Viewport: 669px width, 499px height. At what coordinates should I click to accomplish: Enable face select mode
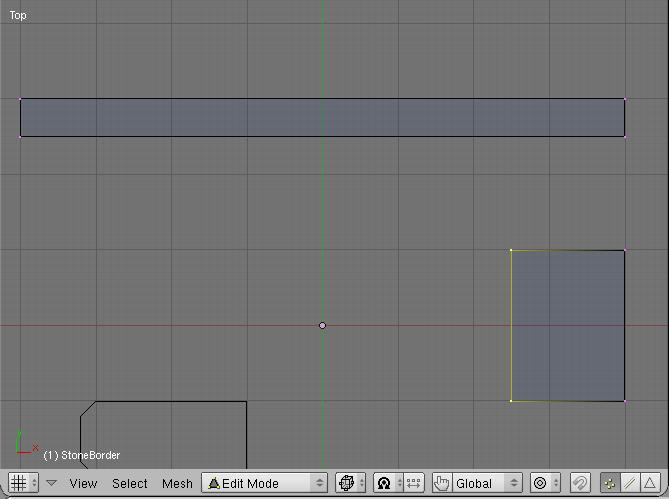point(649,483)
